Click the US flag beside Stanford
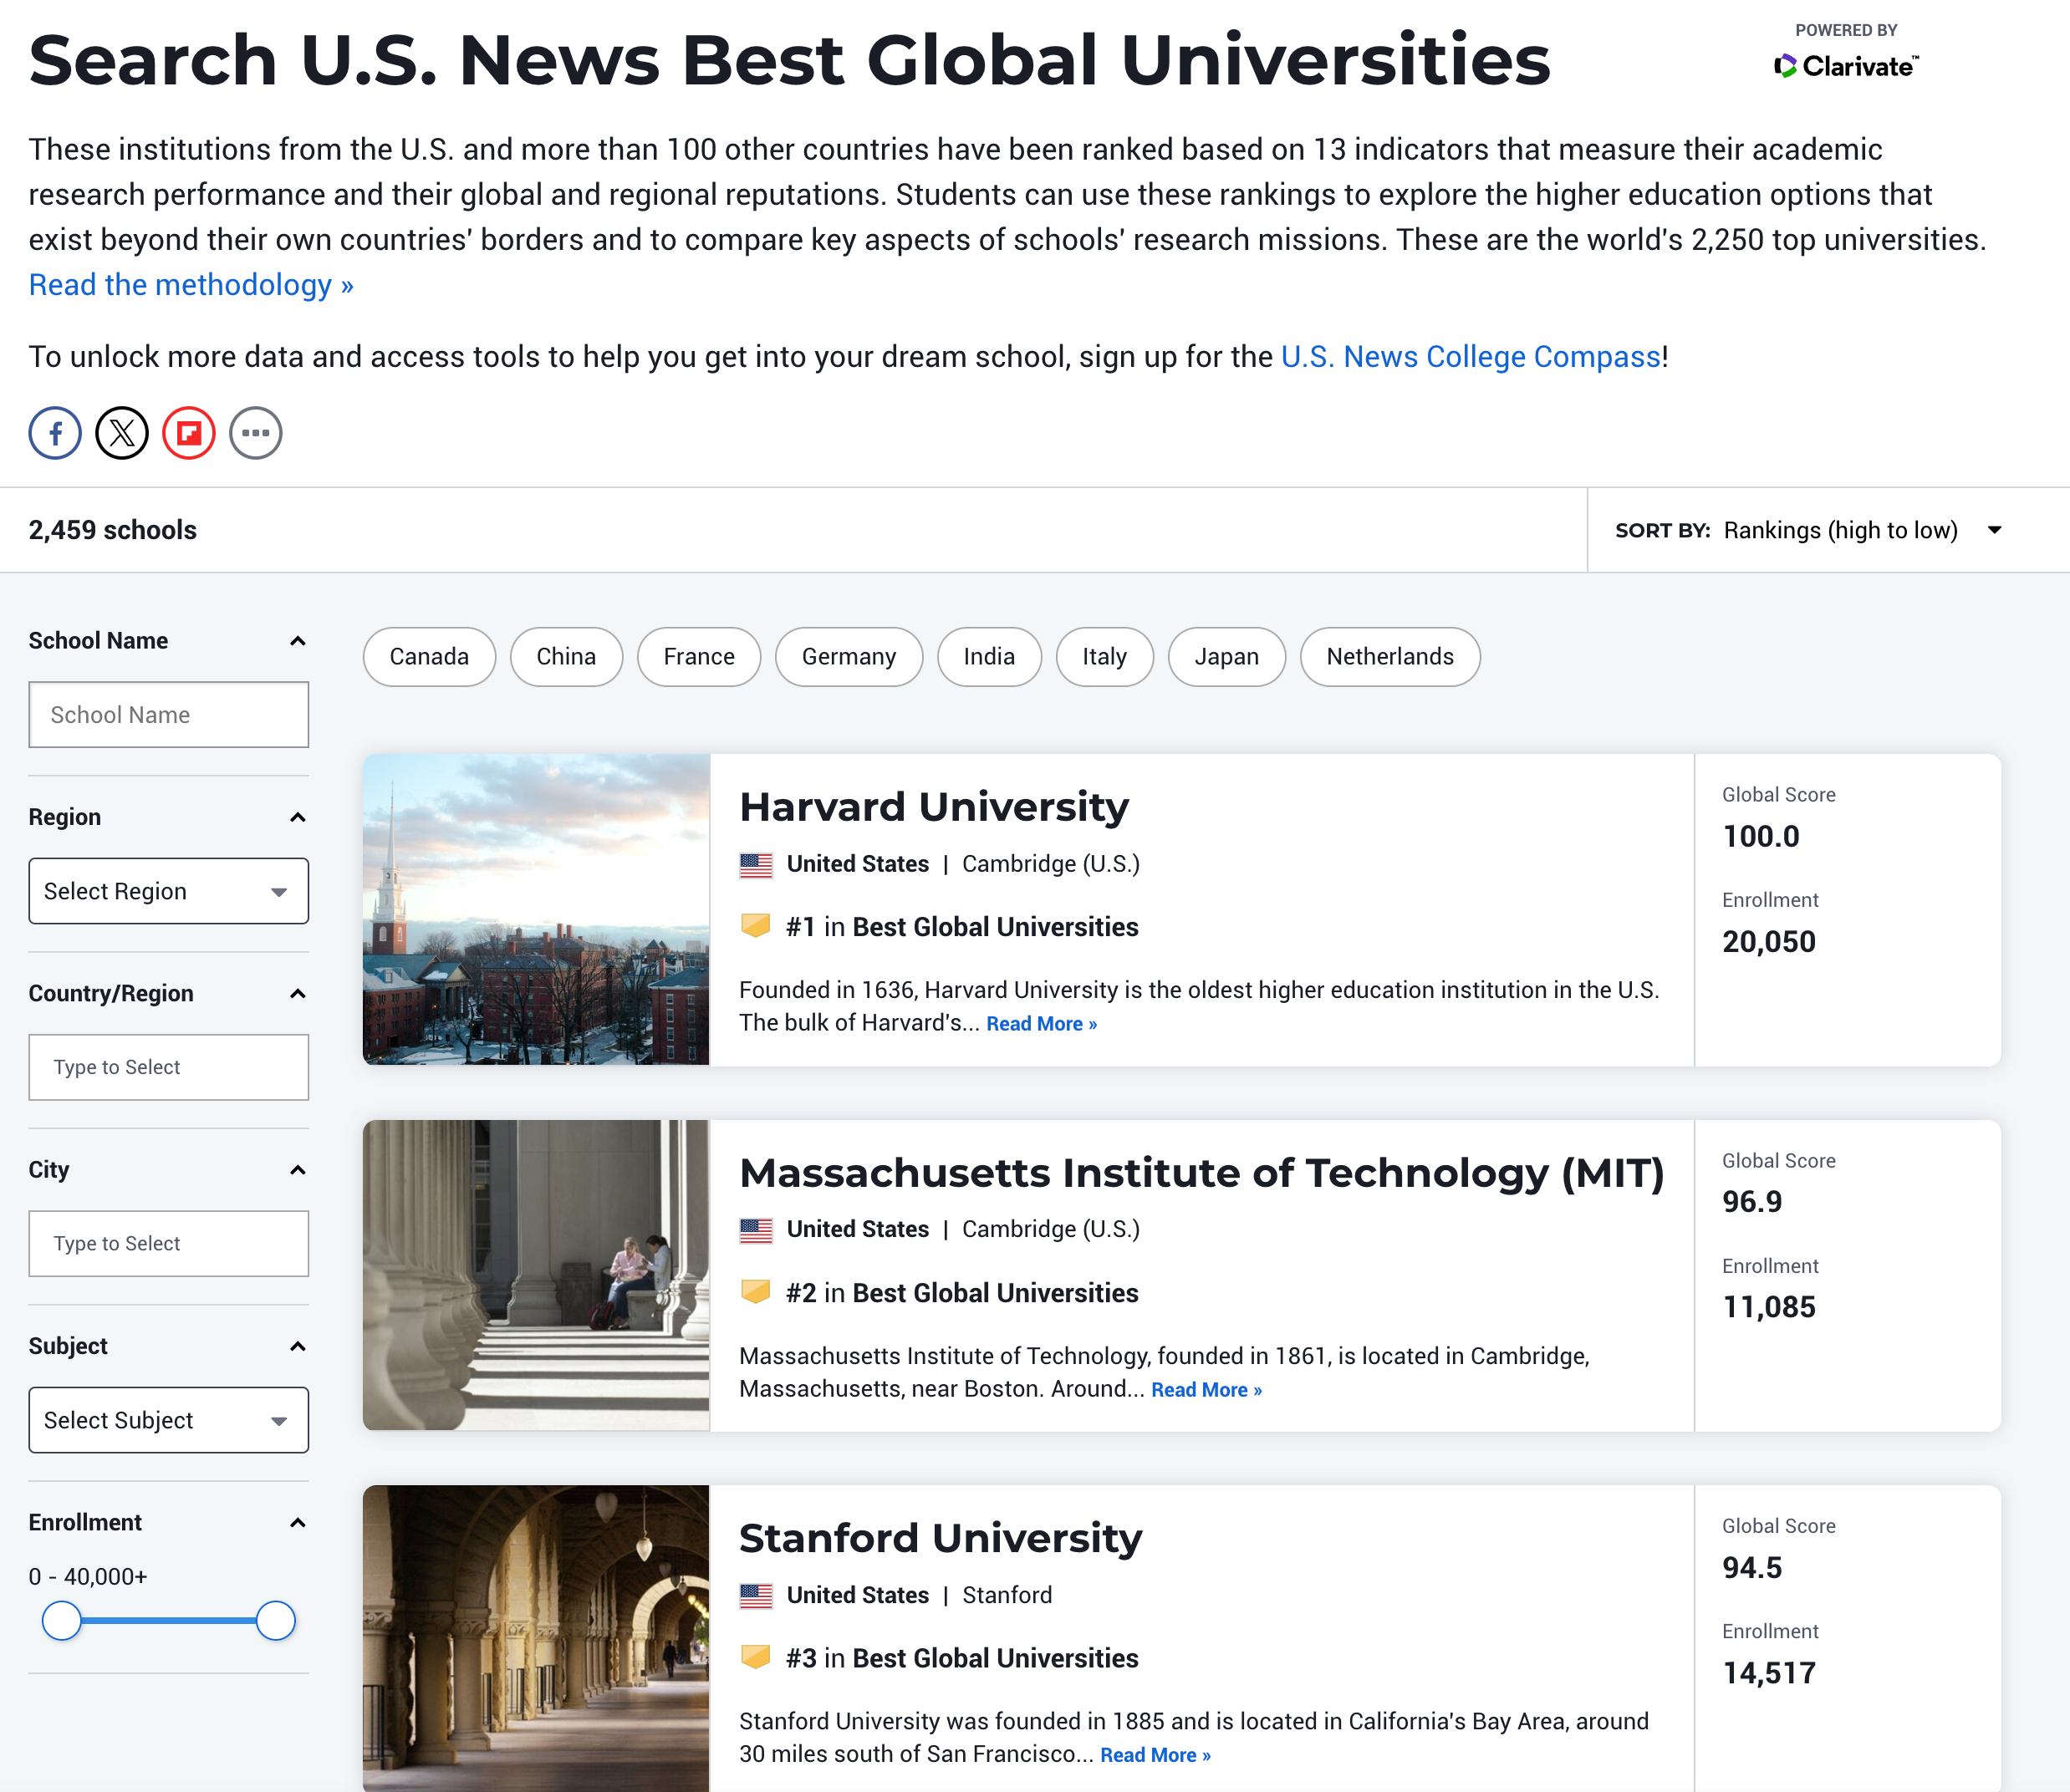 tap(755, 1595)
